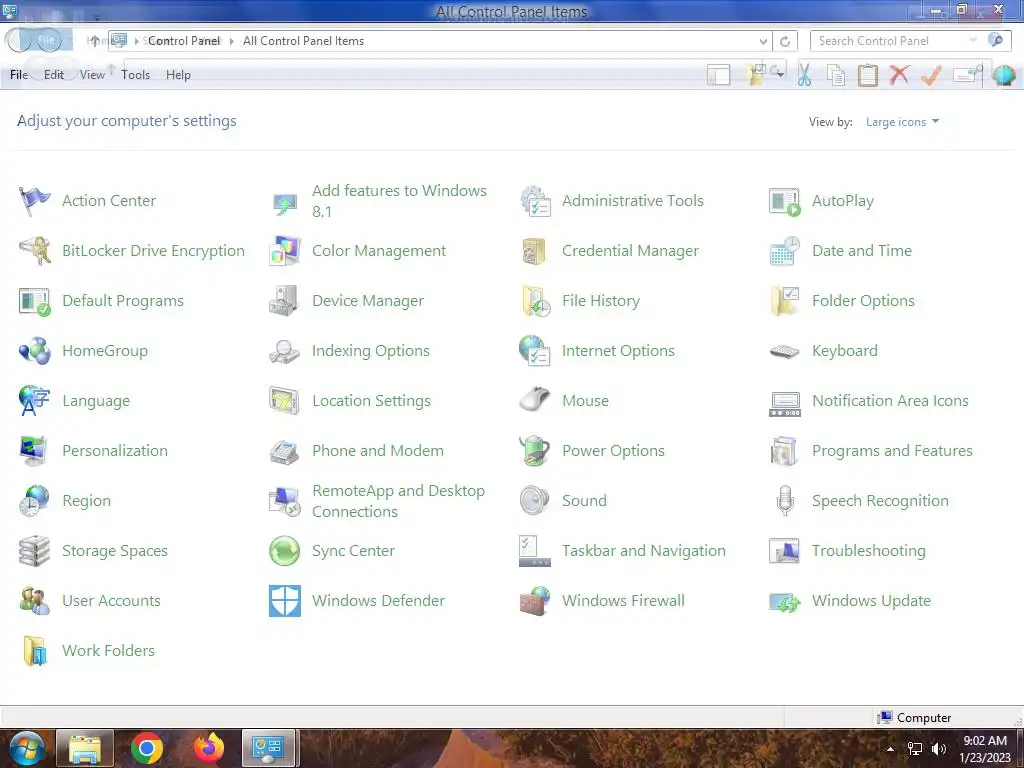Open Power Options battery icon
Viewport: 1024px width, 768px height.
pyautogui.click(x=535, y=451)
